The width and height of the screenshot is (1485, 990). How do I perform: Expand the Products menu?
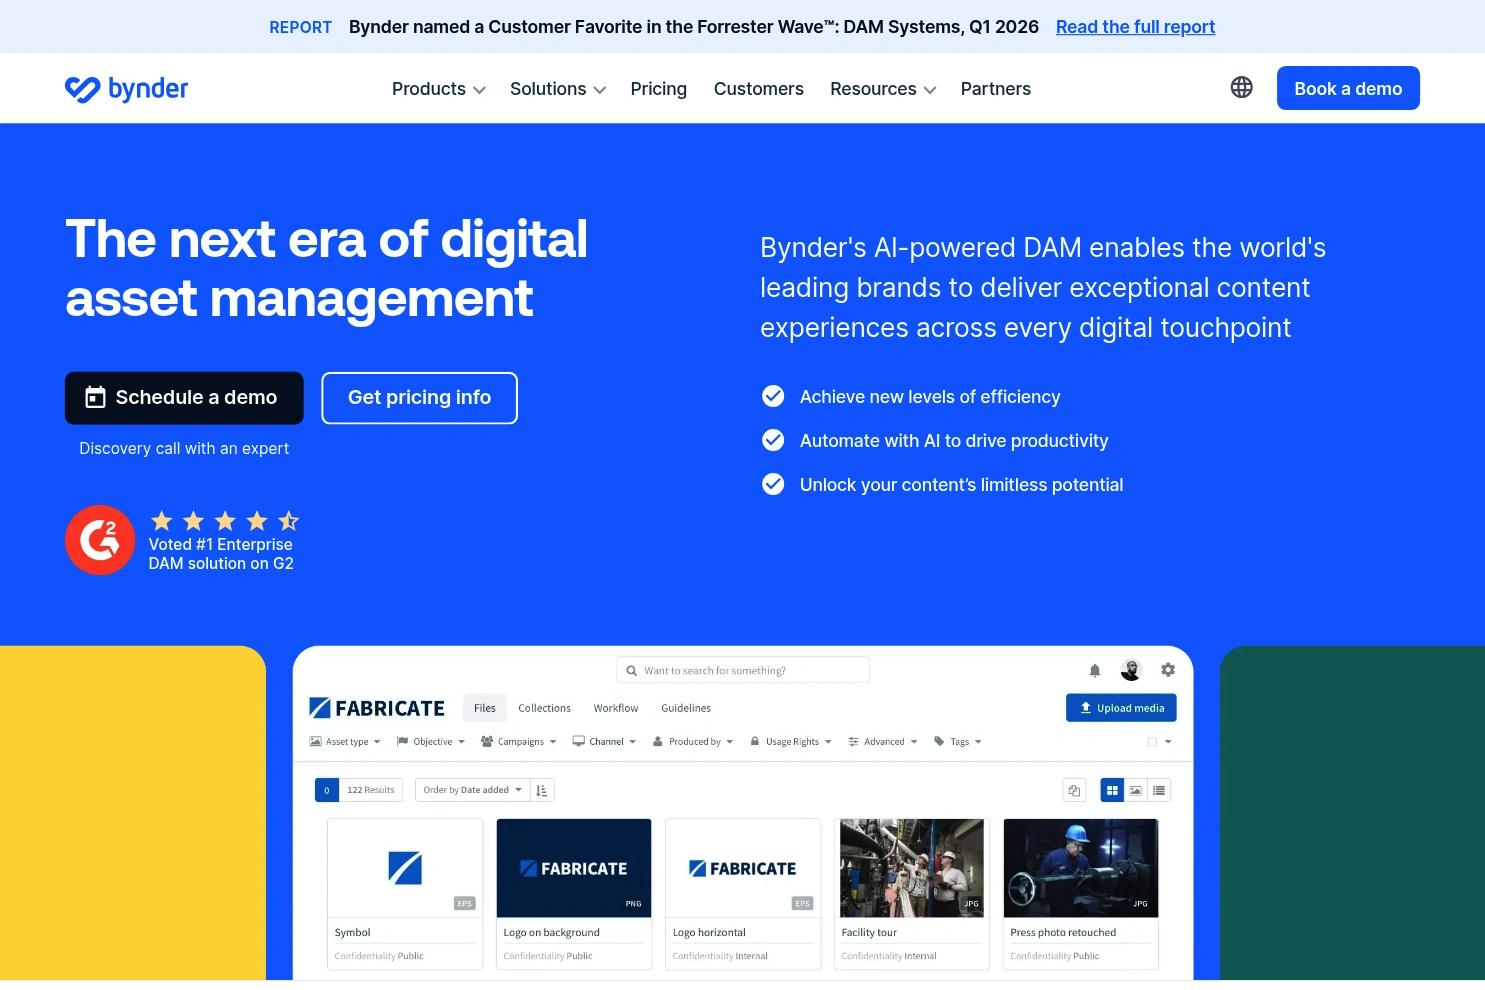(x=439, y=89)
